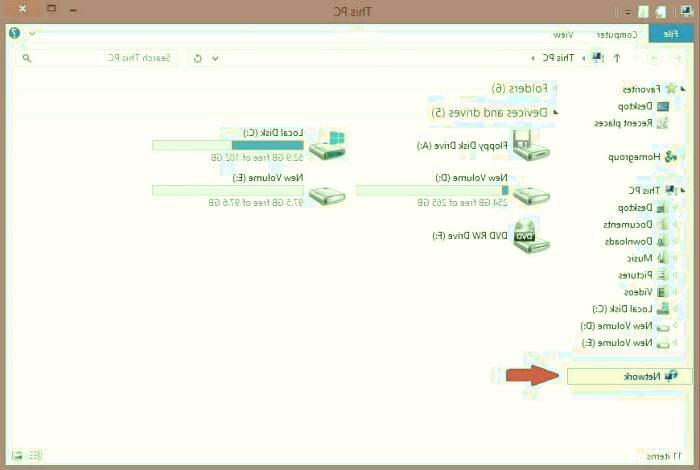
Task: Switch to details view in status bar
Action: 34,455
